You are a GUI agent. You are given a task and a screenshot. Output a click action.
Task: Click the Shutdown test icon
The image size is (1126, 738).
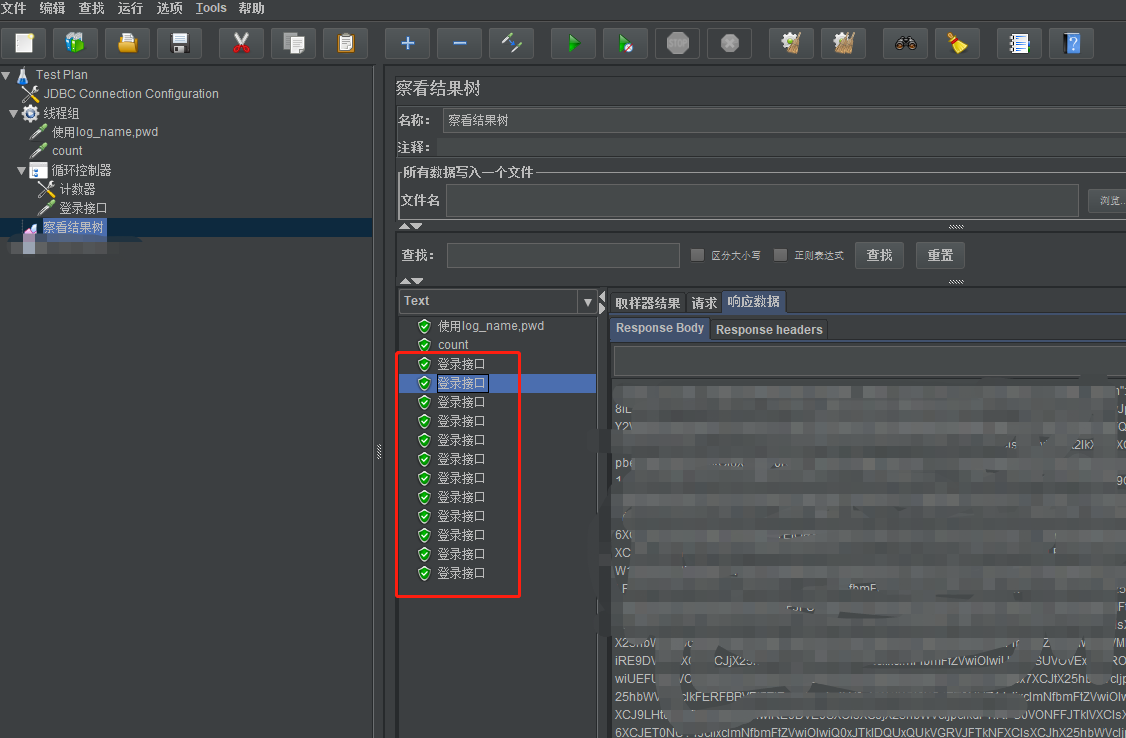(x=730, y=43)
